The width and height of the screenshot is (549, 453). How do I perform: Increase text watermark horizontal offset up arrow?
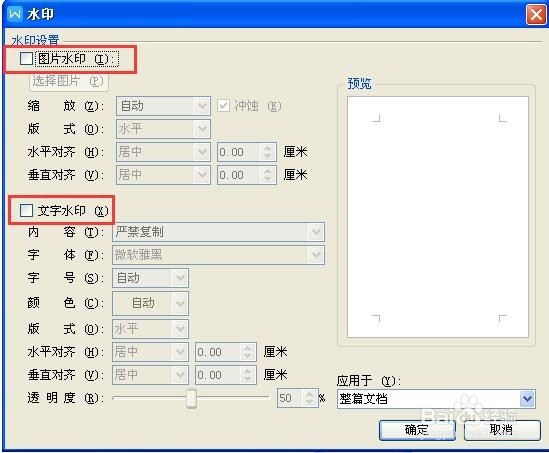248,348
